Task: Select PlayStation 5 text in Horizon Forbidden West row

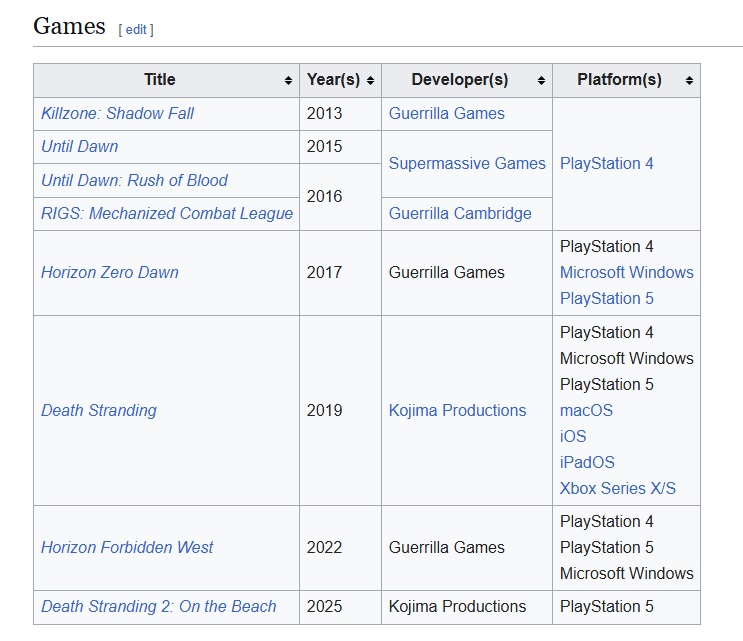Action: (607, 548)
